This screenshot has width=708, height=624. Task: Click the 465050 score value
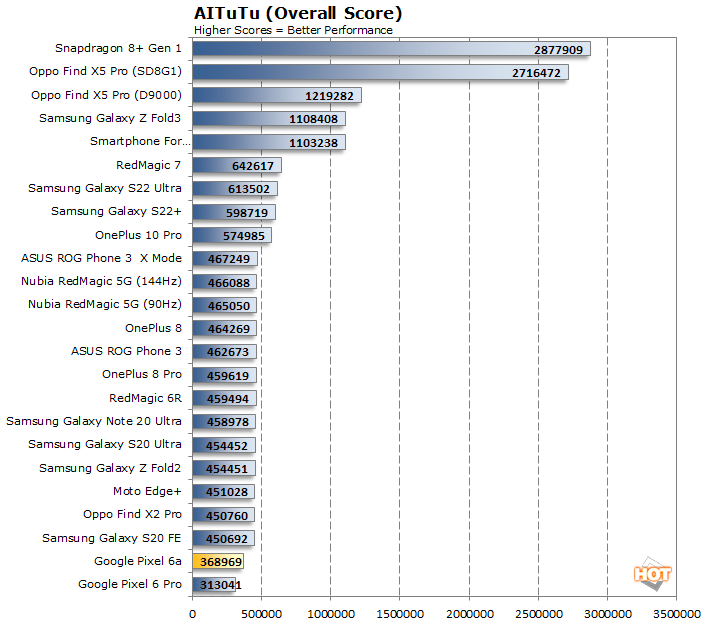pyautogui.click(x=229, y=306)
